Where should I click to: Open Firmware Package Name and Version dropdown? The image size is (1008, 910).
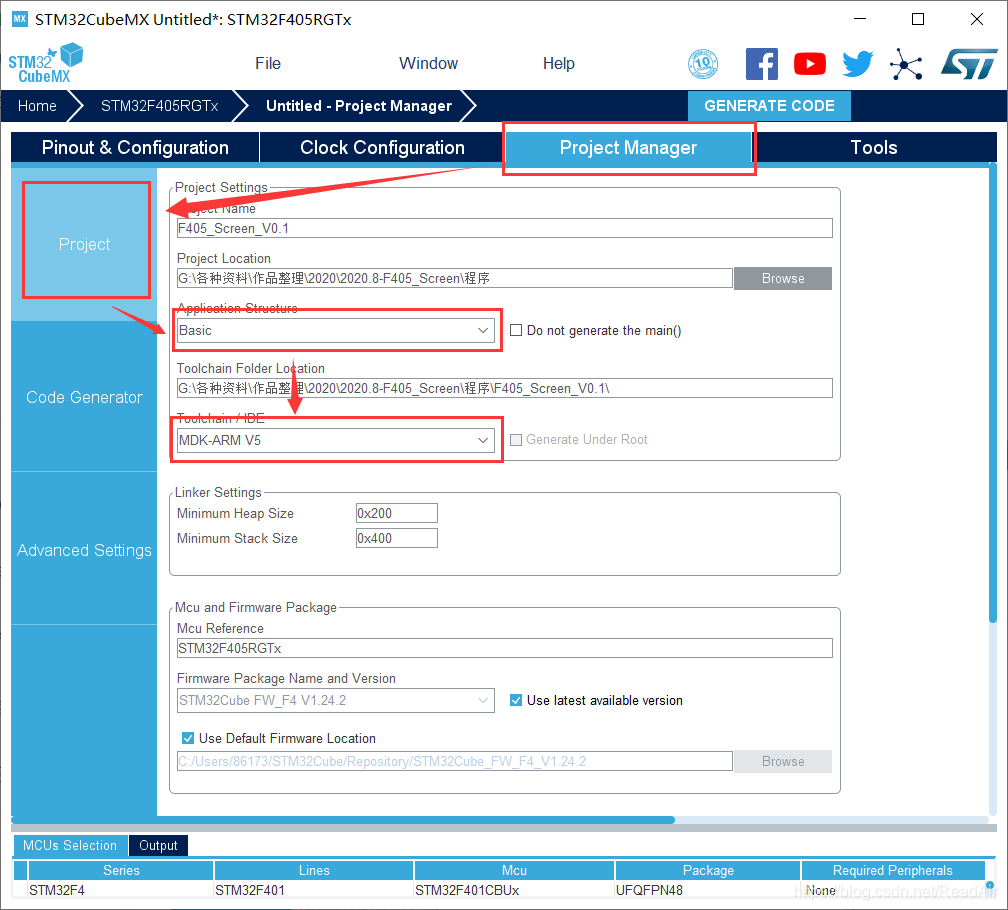[336, 700]
